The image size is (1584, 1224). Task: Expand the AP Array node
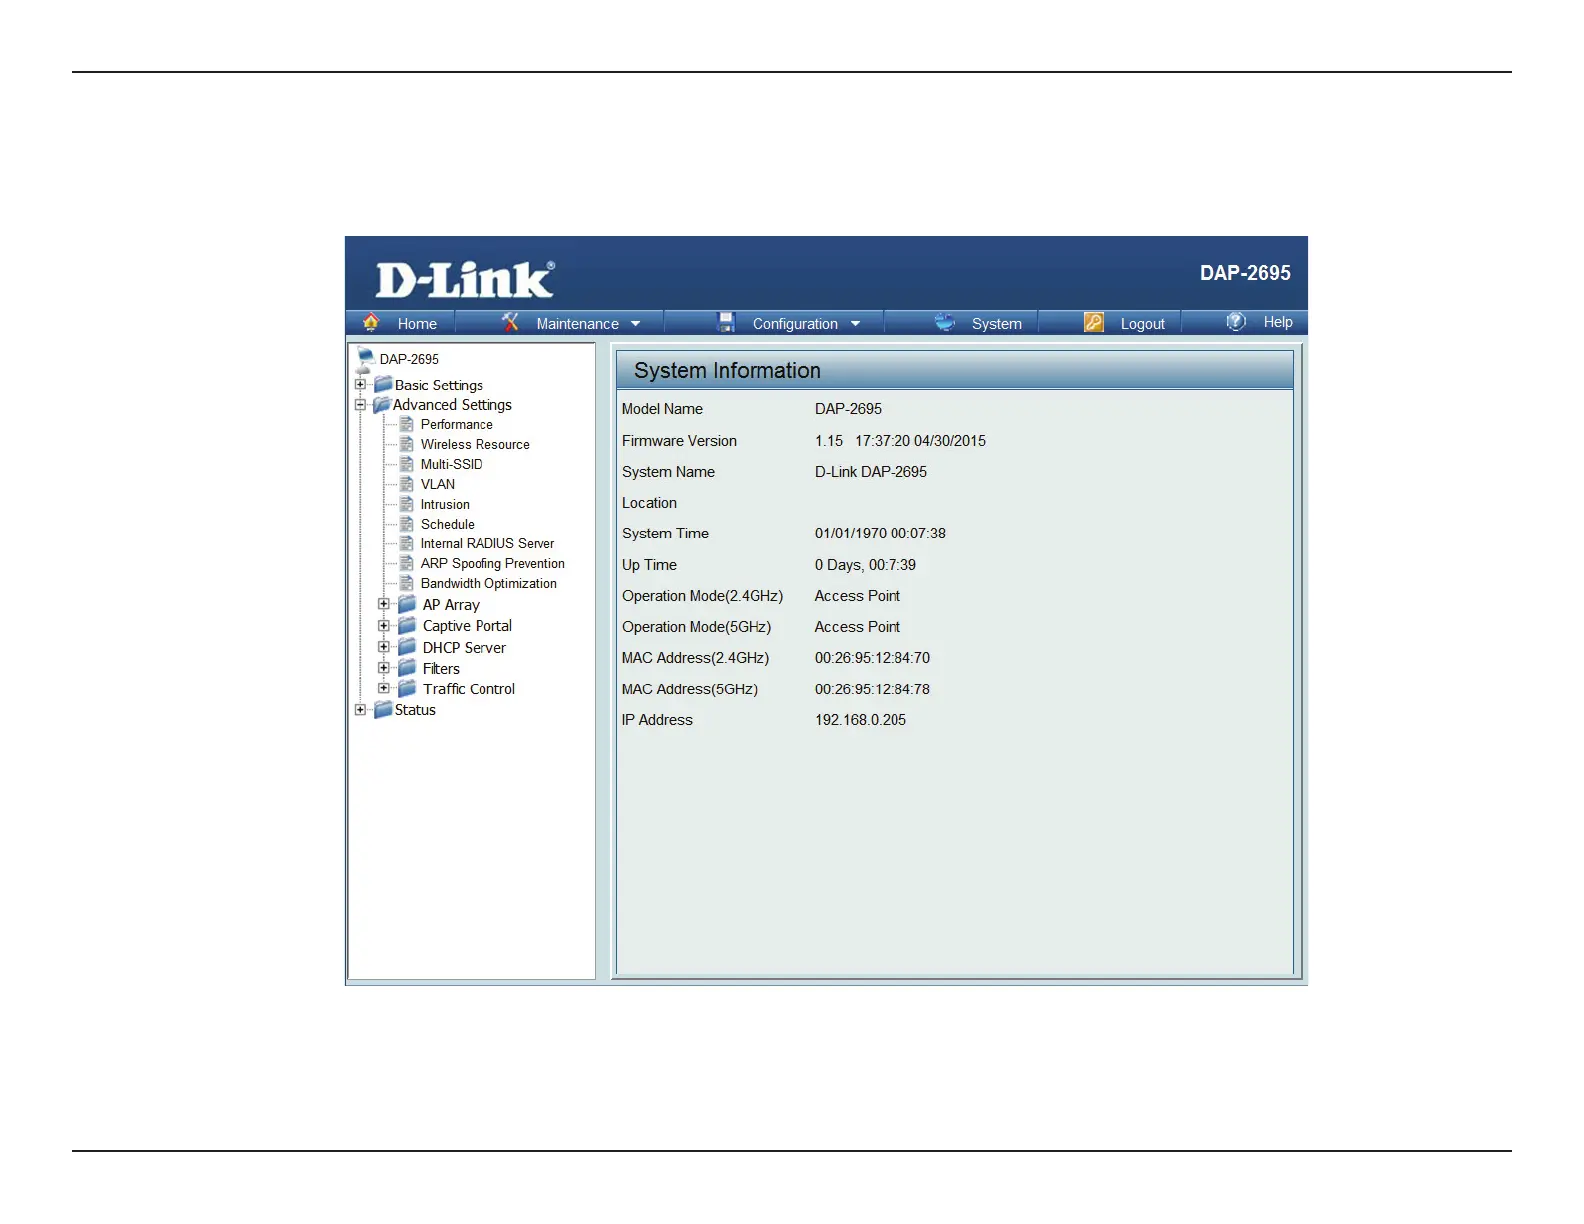[x=384, y=604]
